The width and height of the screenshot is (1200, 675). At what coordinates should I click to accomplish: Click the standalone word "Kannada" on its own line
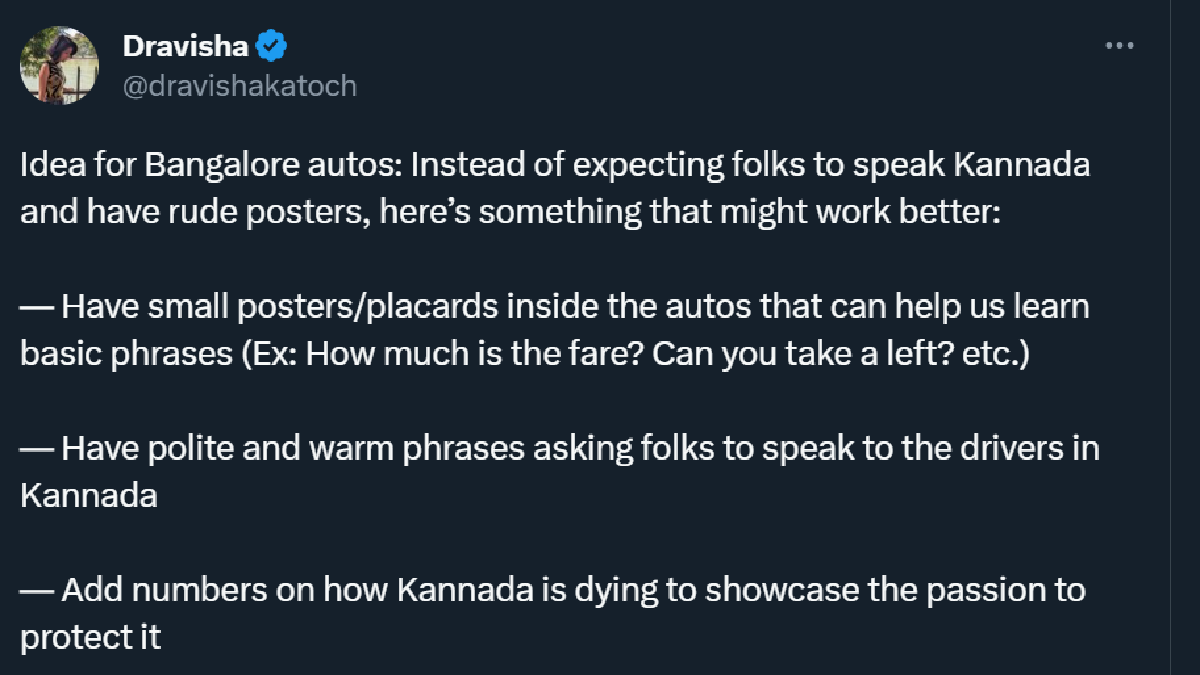click(89, 496)
